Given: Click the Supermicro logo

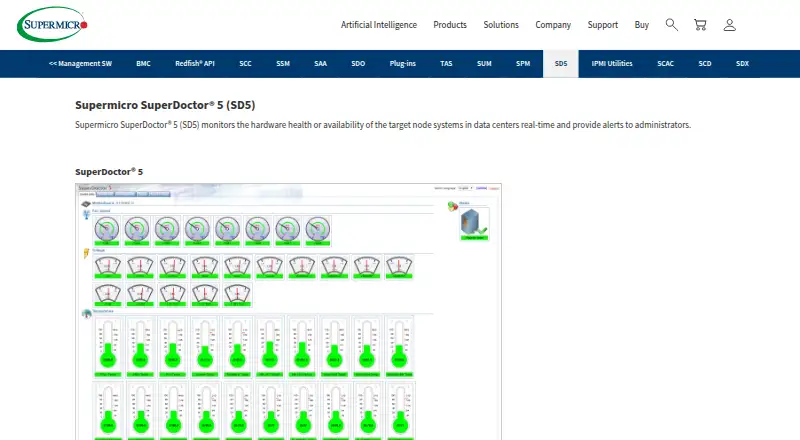Looking at the screenshot, I should pos(52,24).
